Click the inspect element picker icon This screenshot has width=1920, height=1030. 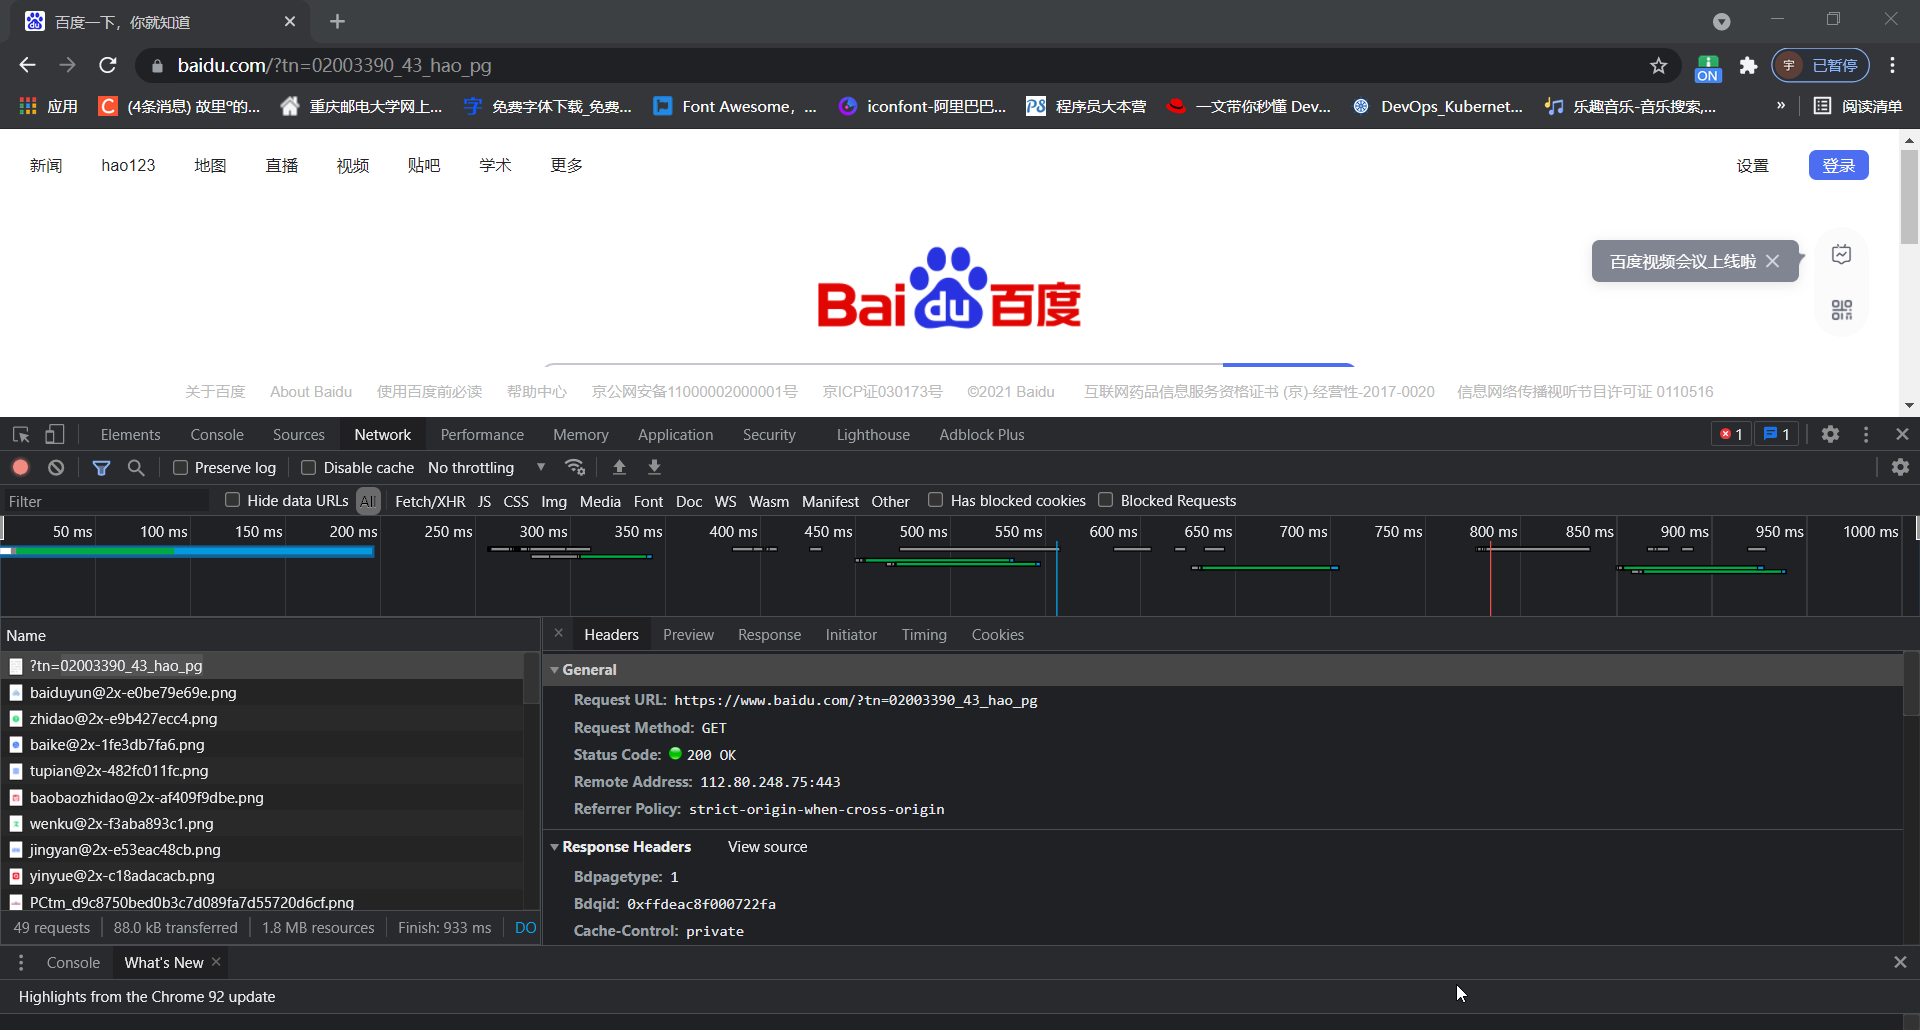pos(21,435)
